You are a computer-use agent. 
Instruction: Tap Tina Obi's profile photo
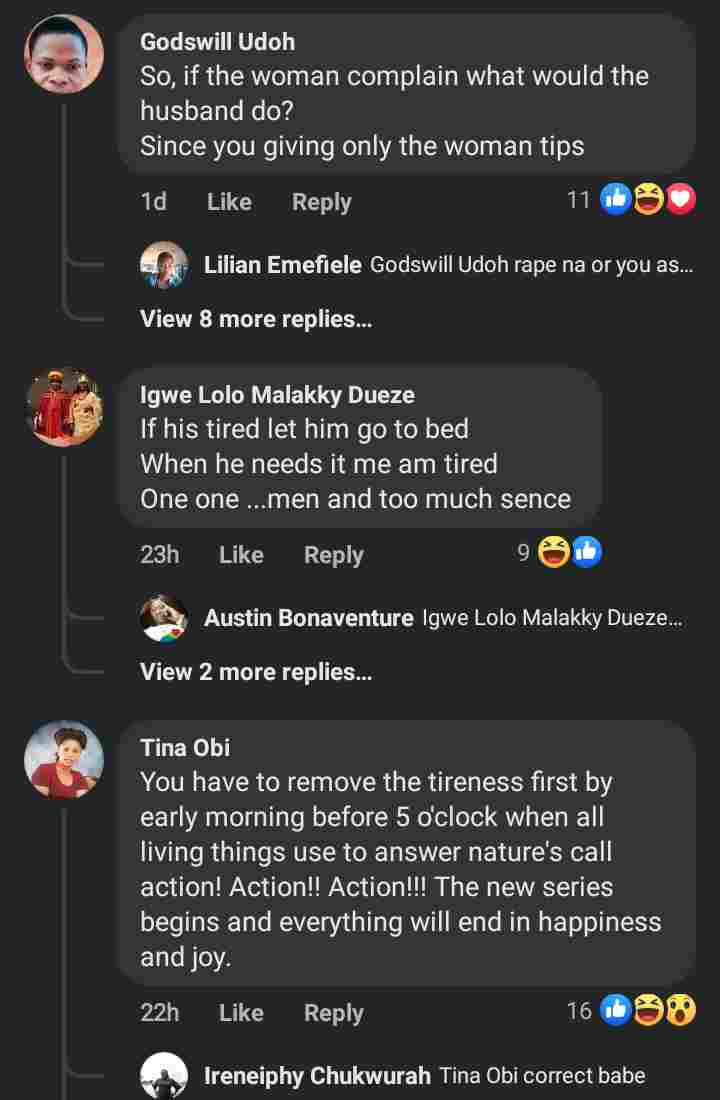[64, 760]
